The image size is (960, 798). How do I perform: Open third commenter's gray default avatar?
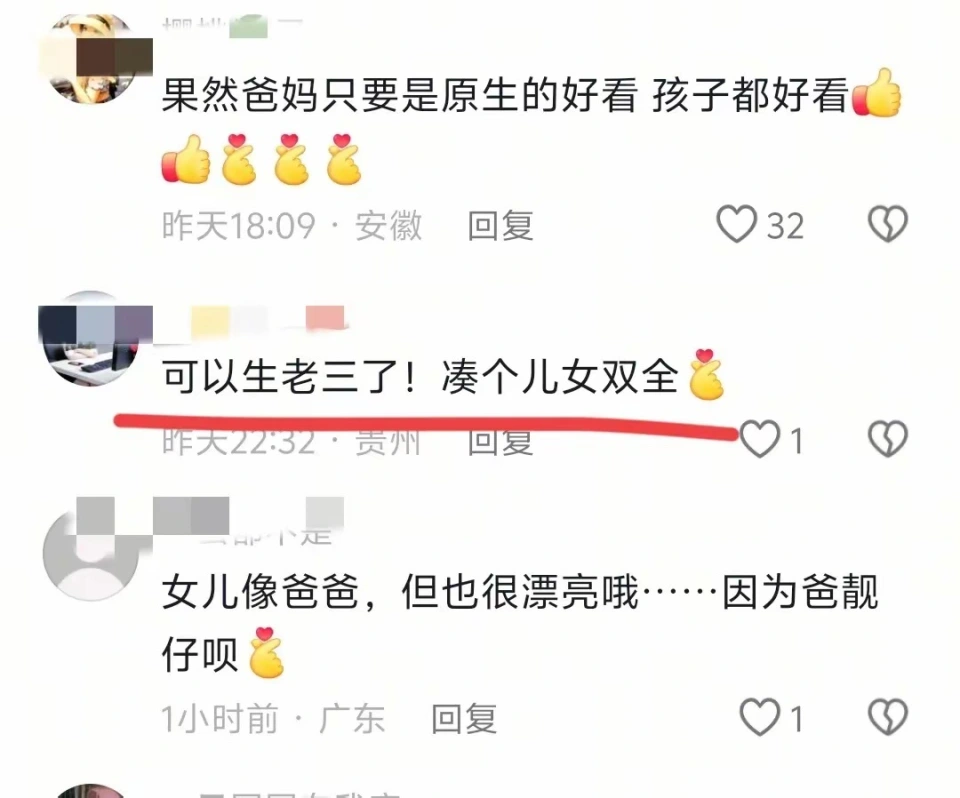pyautogui.click(x=92, y=552)
